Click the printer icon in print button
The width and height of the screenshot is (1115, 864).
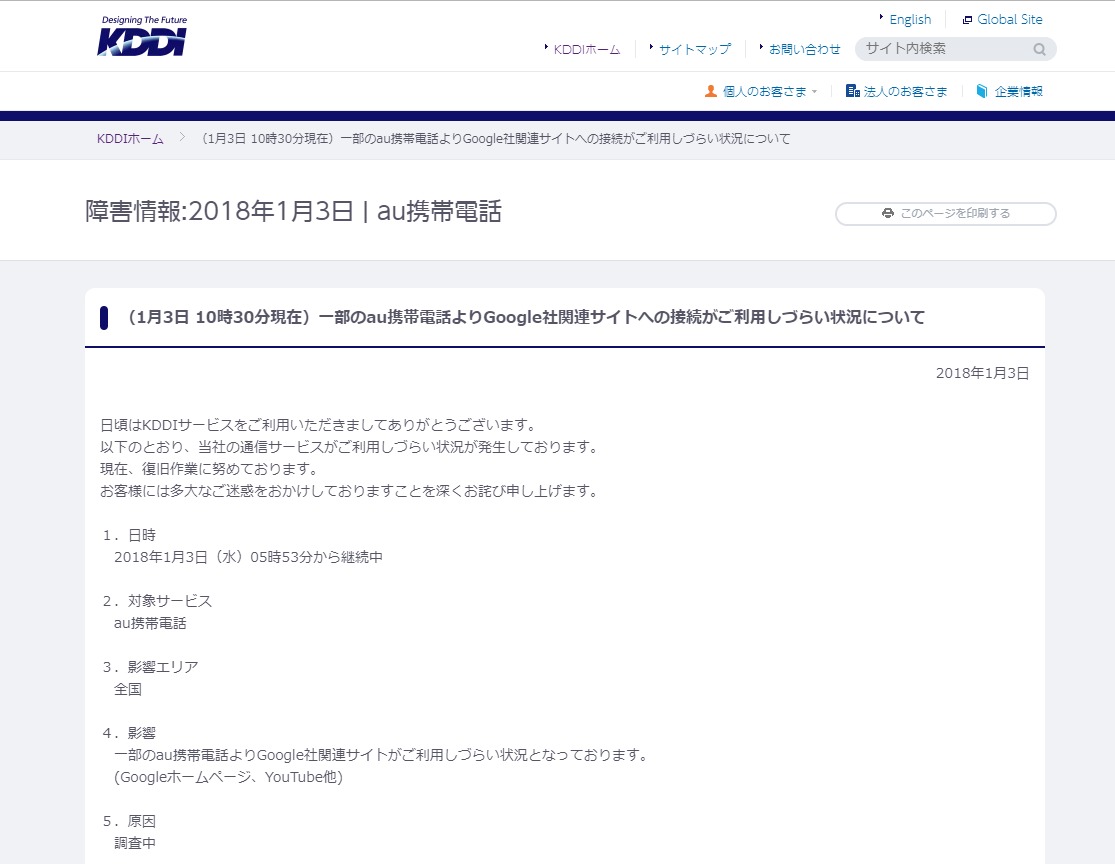click(887, 213)
